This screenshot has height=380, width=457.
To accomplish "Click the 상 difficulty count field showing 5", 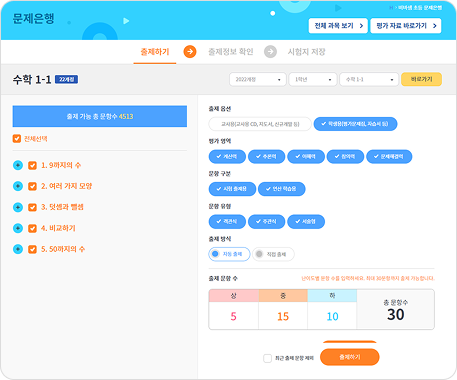I will pos(233,316).
